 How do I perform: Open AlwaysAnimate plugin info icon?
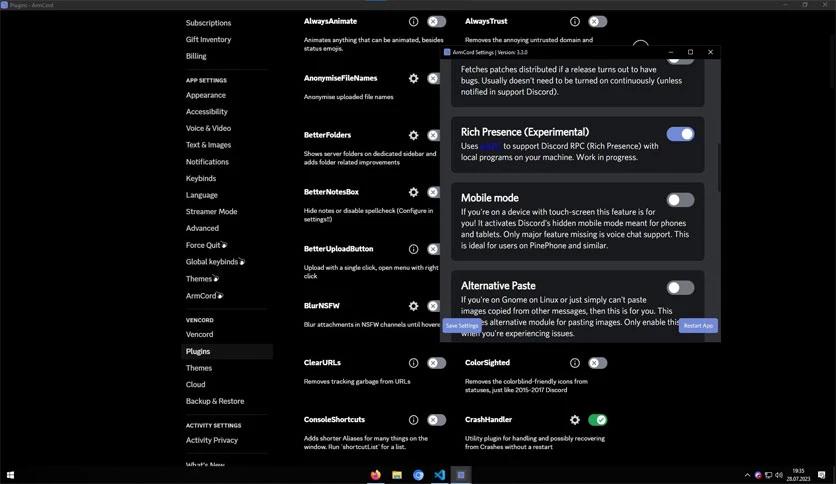point(413,21)
